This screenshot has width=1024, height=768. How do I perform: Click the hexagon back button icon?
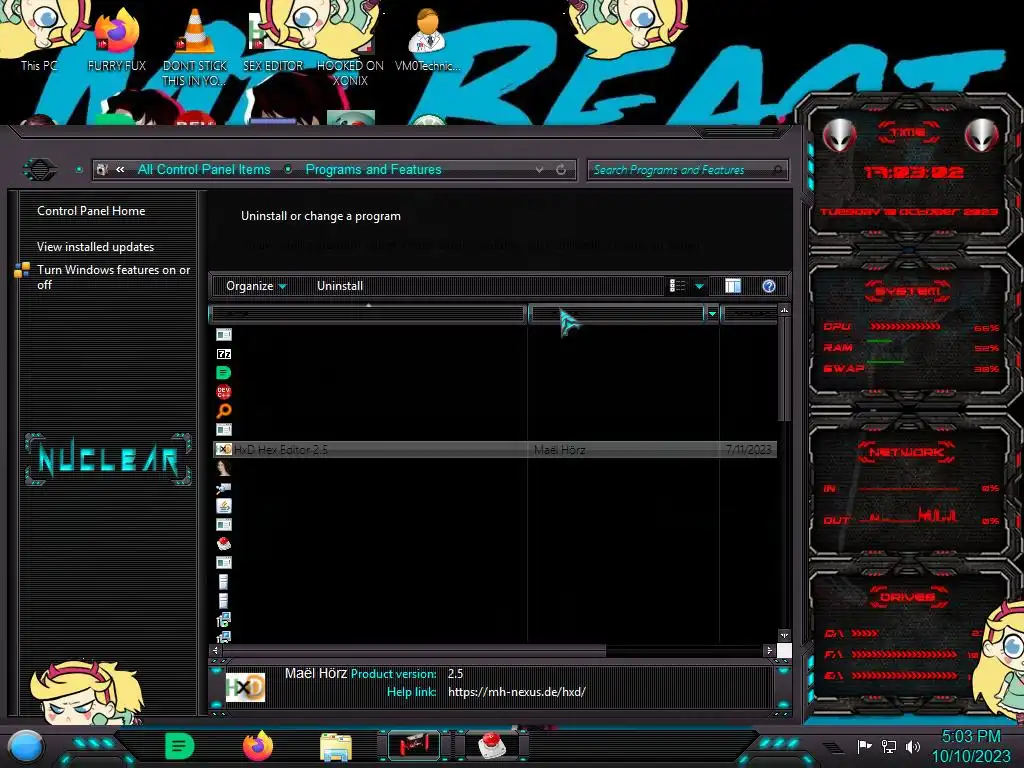(x=40, y=170)
